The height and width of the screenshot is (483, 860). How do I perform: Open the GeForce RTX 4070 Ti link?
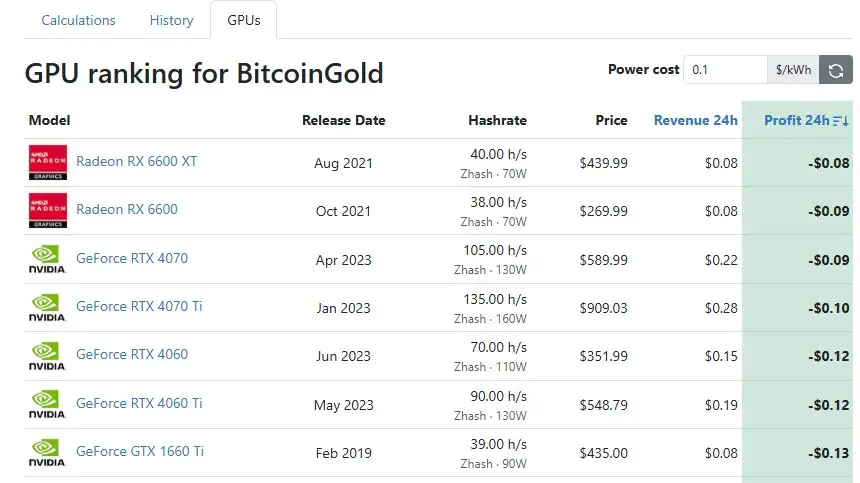pyautogui.click(x=139, y=306)
